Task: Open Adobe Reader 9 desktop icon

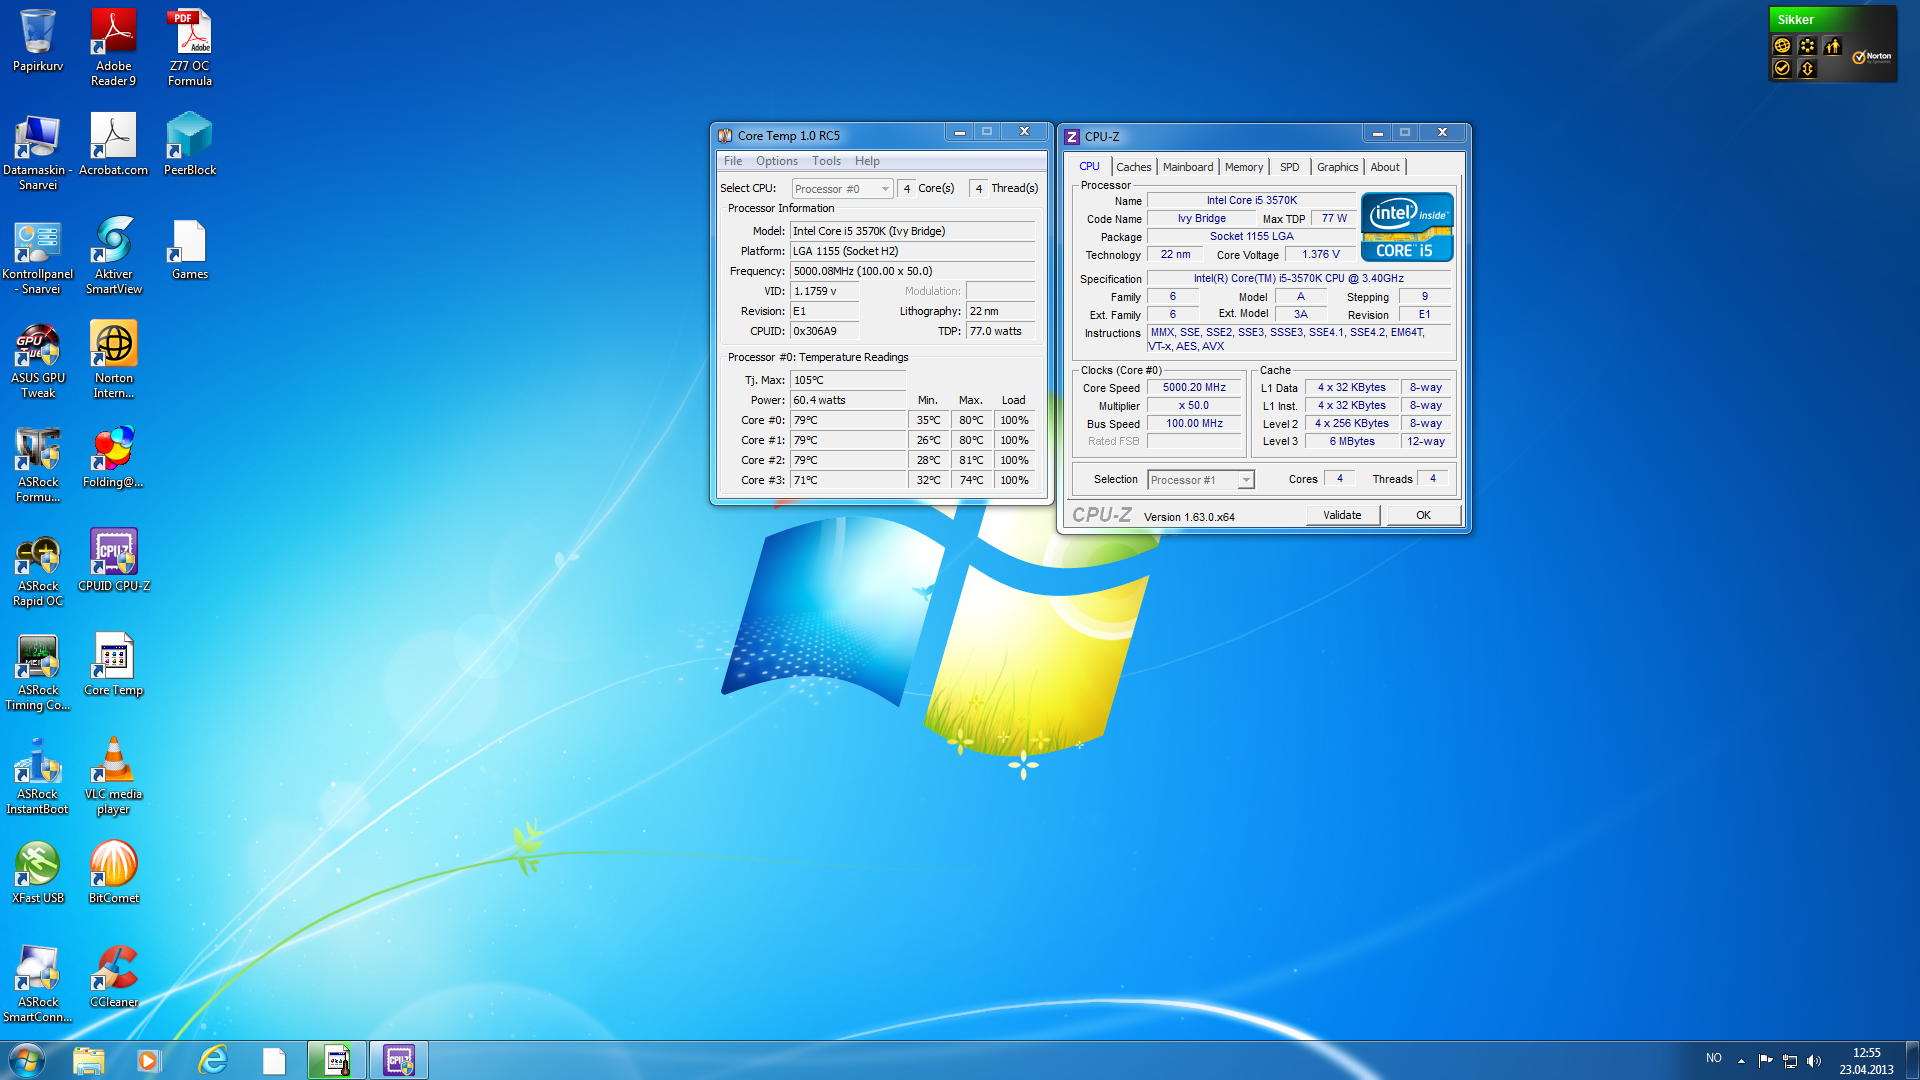Action: click(x=113, y=47)
